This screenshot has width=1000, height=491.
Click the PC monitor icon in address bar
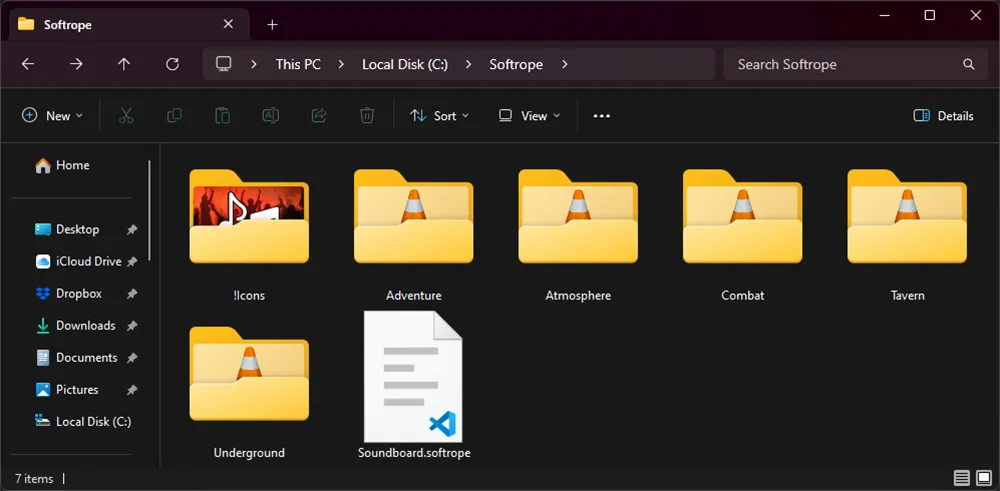click(x=223, y=64)
